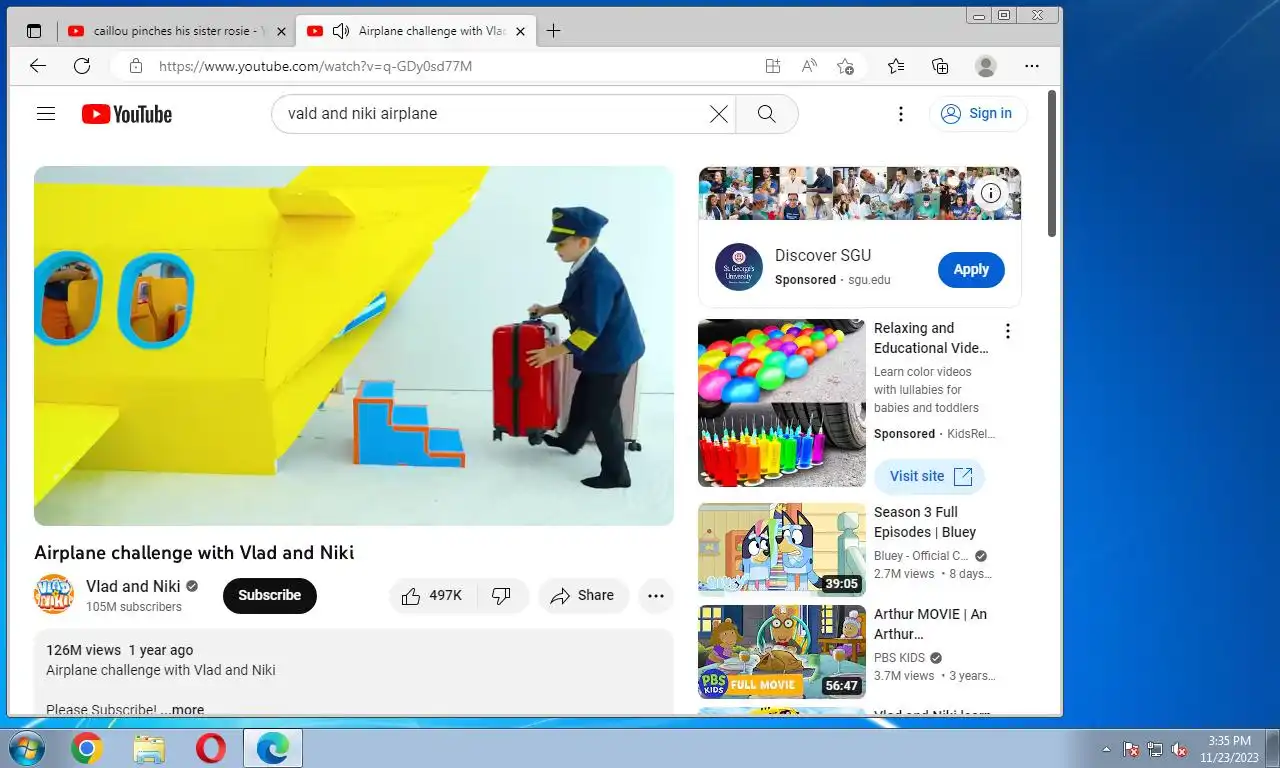View site information via the lock icon
1280x768 pixels.
135,66
